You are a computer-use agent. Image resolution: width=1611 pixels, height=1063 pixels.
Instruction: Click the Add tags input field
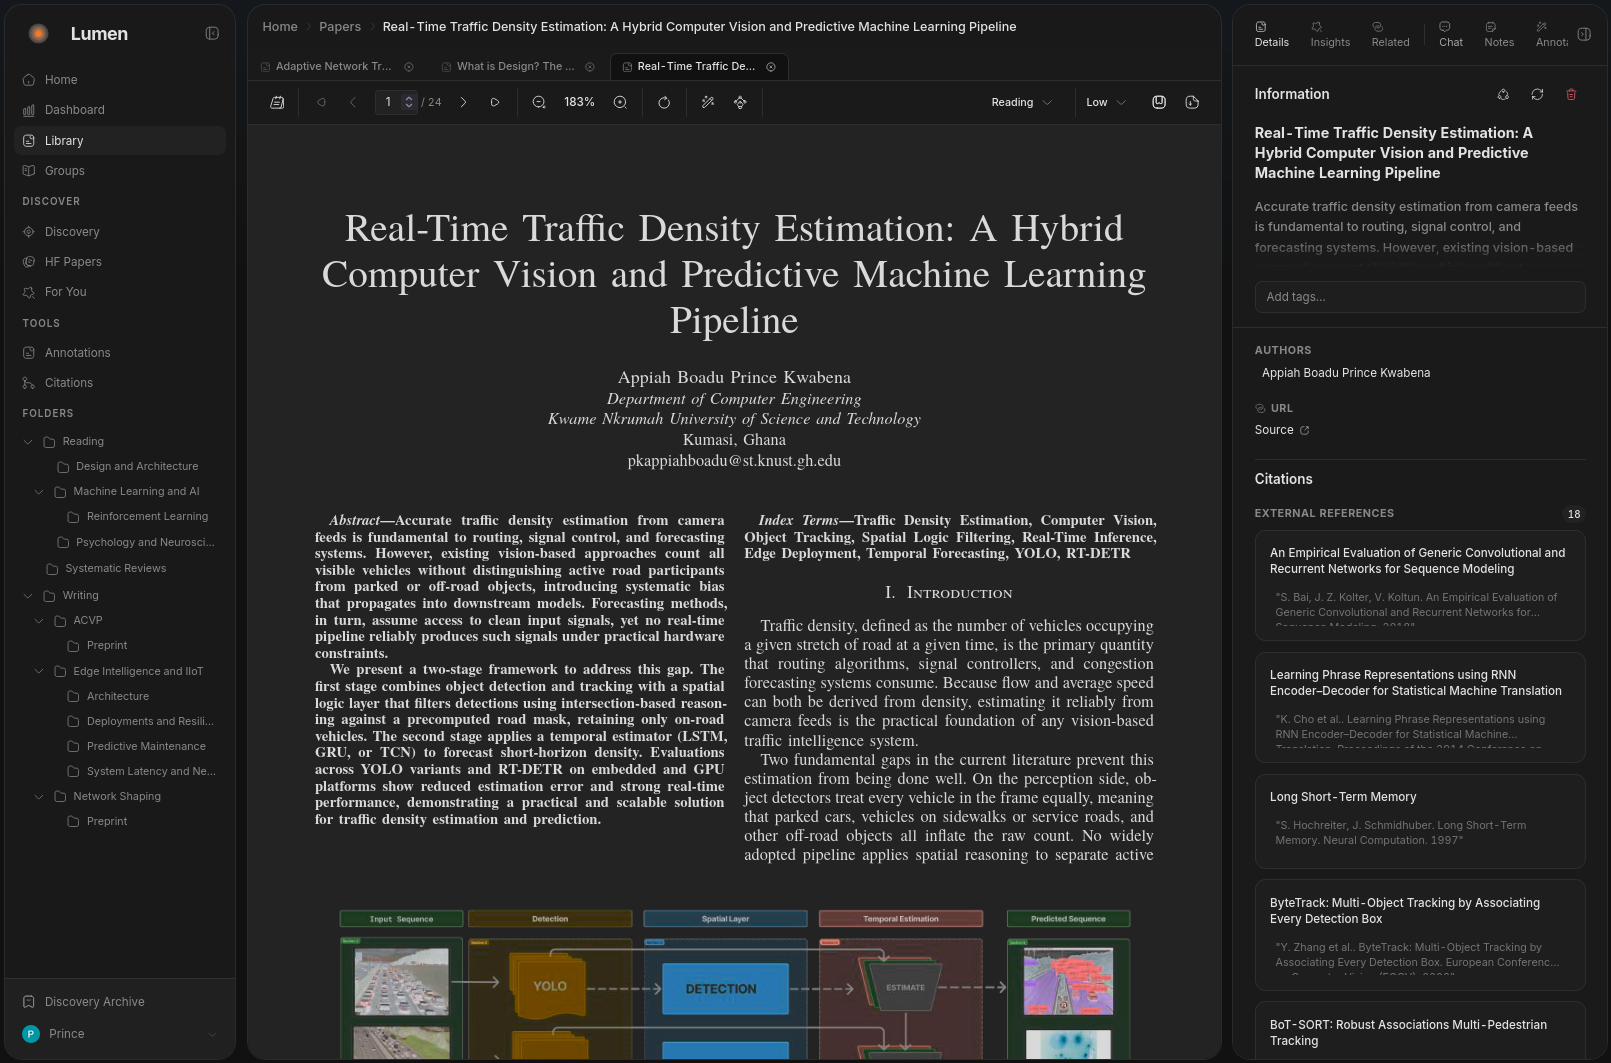tap(1420, 297)
